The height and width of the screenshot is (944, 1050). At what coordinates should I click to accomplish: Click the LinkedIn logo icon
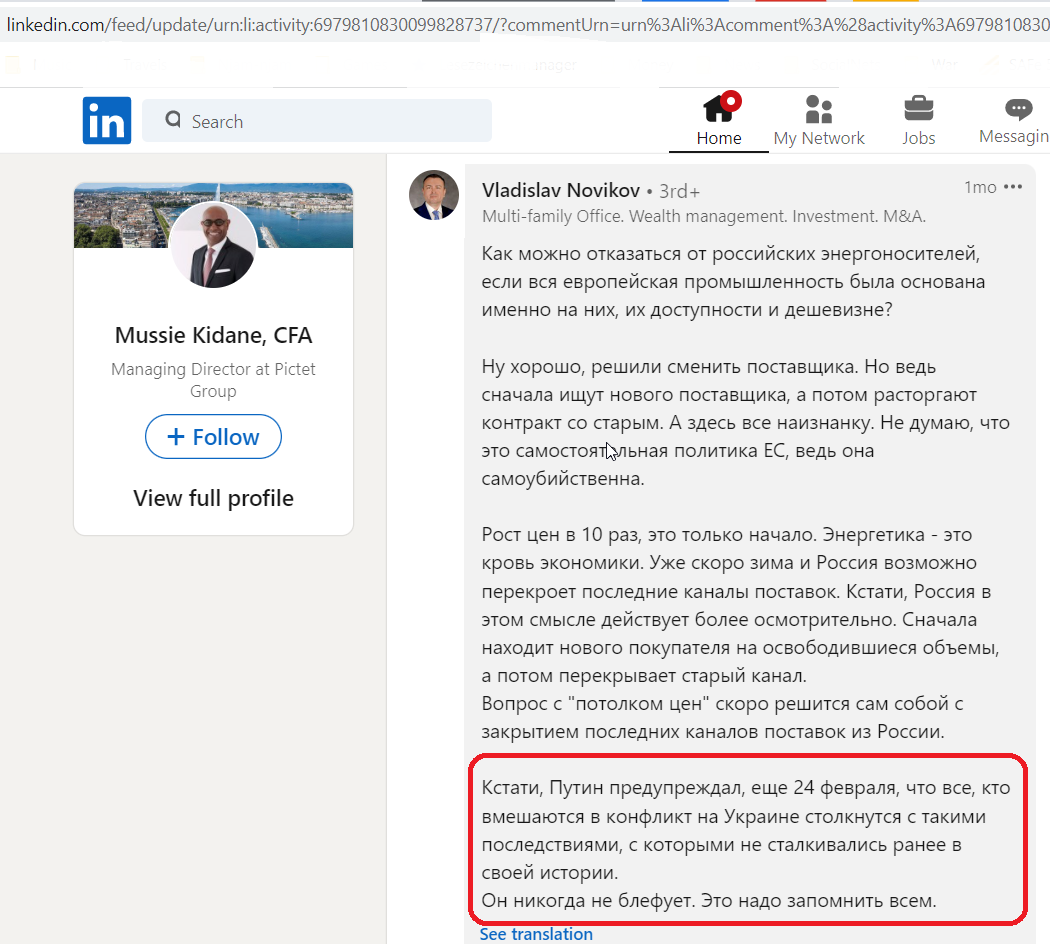107,121
